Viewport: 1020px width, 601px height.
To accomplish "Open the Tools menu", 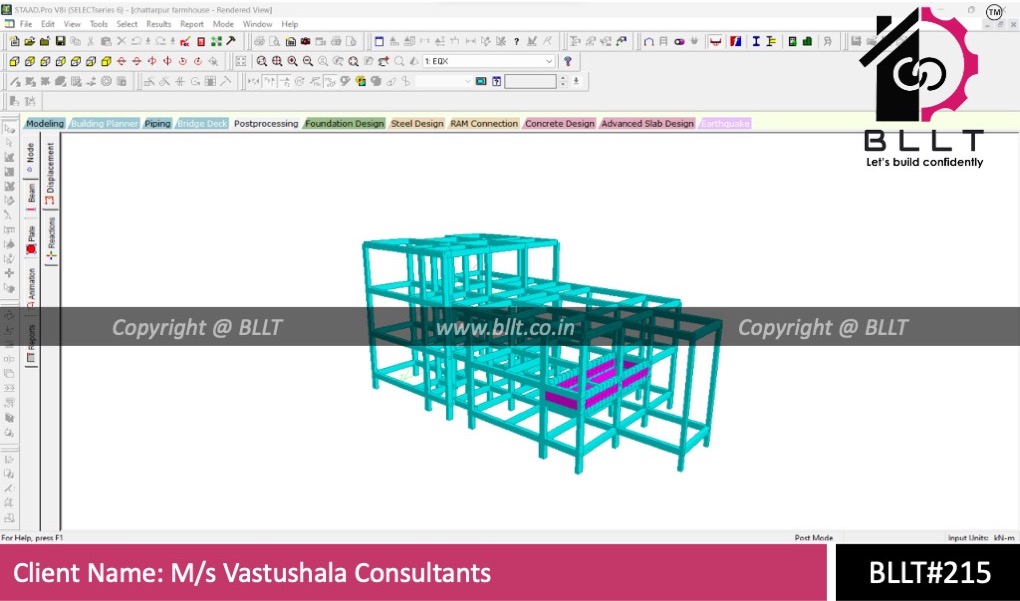I will click(x=99, y=24).
